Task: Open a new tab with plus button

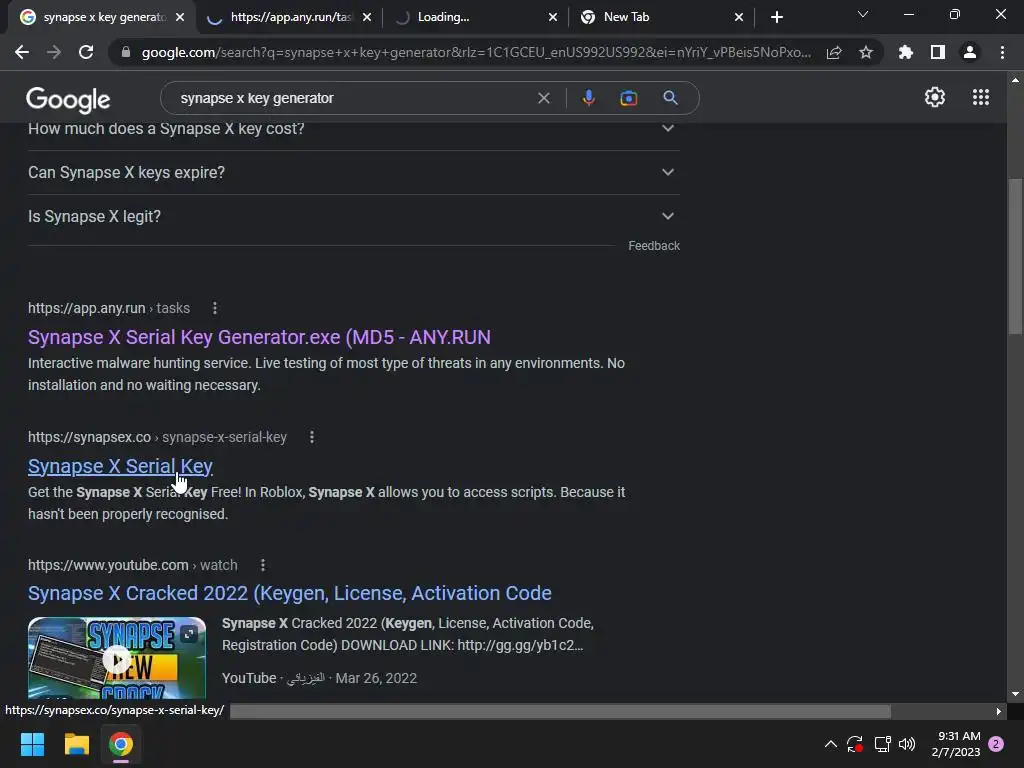Action: (776, 17)
